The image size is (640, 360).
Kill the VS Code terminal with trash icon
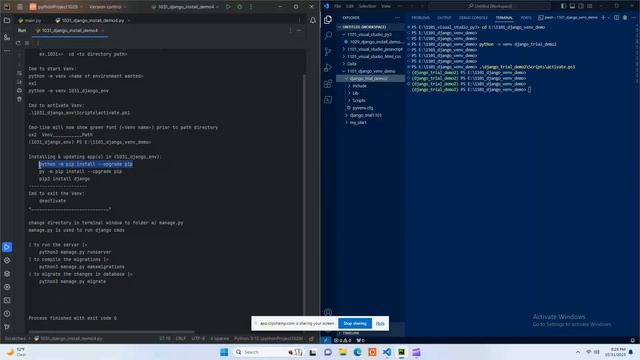[624, 18]
